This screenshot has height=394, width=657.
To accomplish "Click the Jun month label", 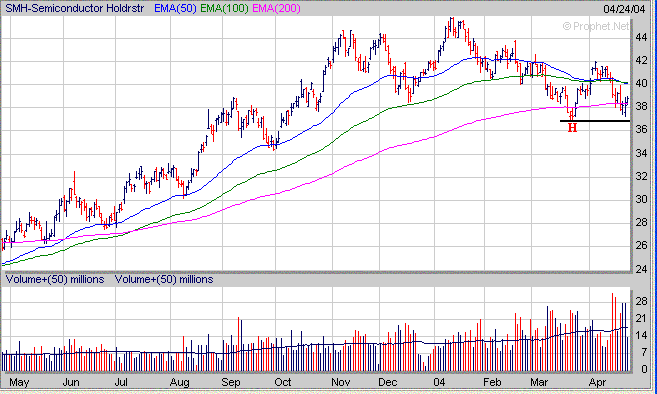I will [71, 382].
